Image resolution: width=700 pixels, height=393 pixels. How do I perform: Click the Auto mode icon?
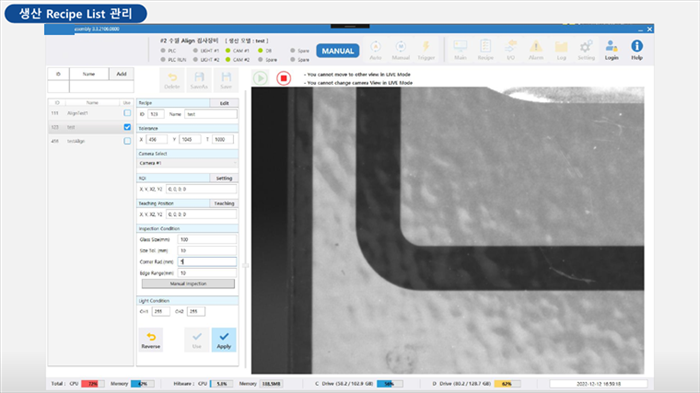coord(375,50)
